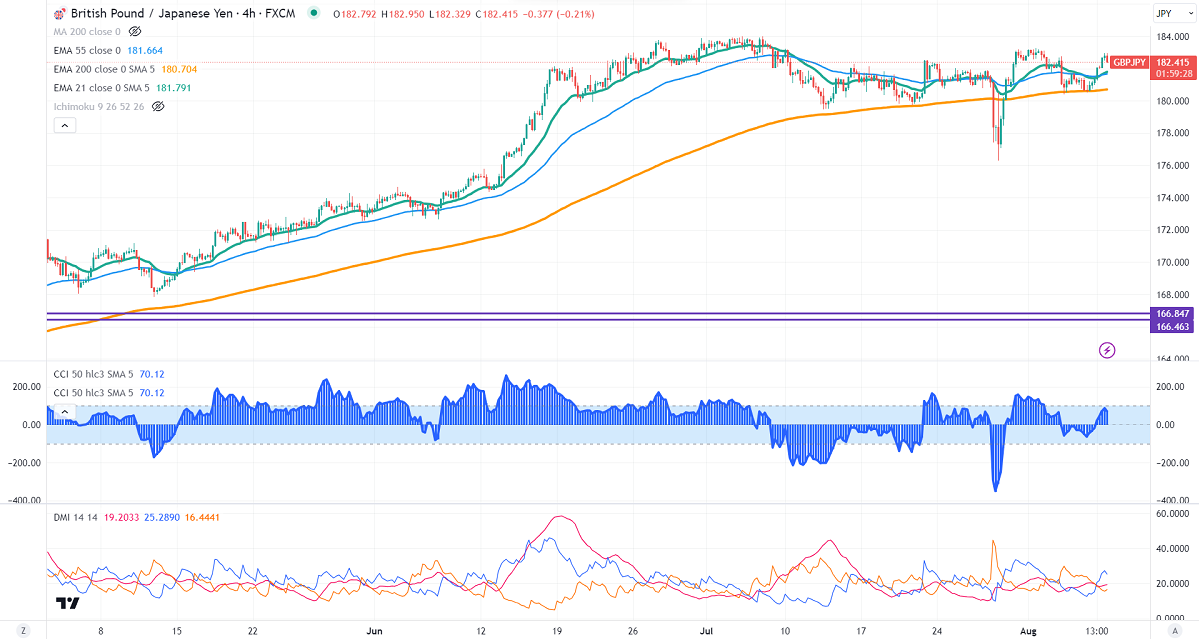
Task: Collapse the main chart indicator legend
Action: (x=64, y=125)
